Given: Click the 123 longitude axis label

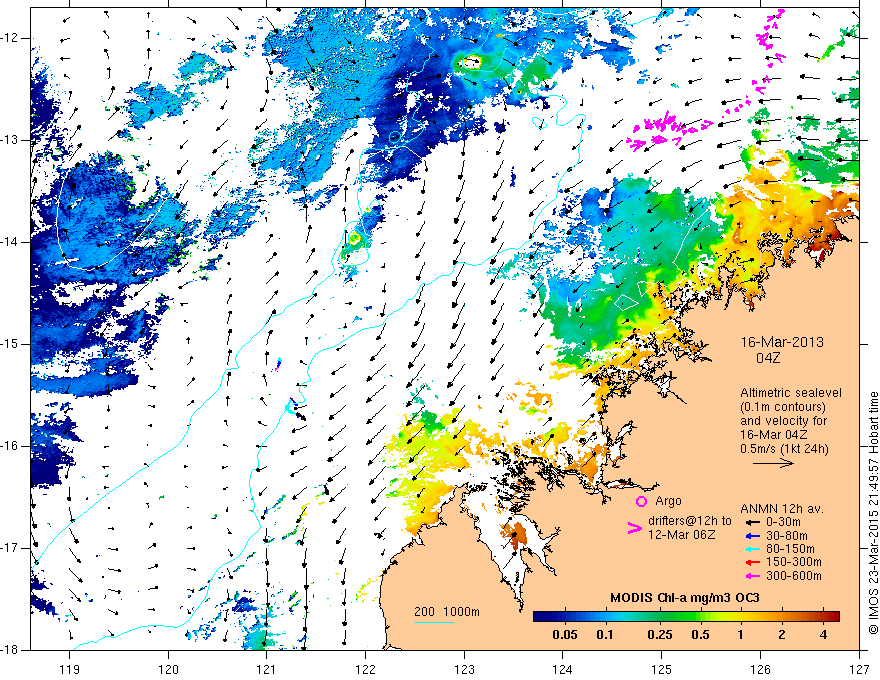Looking at the screenshot, I should [464, 669].
